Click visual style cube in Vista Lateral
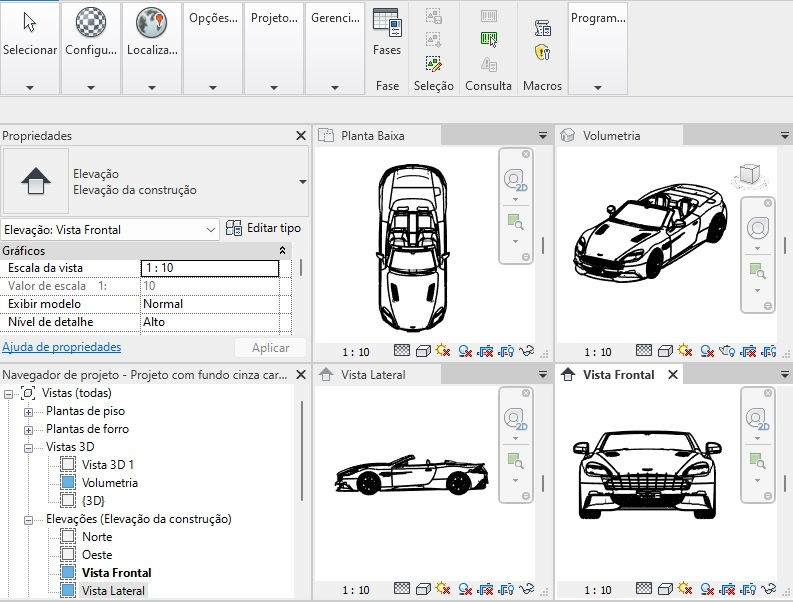Image resolution: width=793 pixels, height=602 pixels. pyautogui.click(x=423, y=589)
